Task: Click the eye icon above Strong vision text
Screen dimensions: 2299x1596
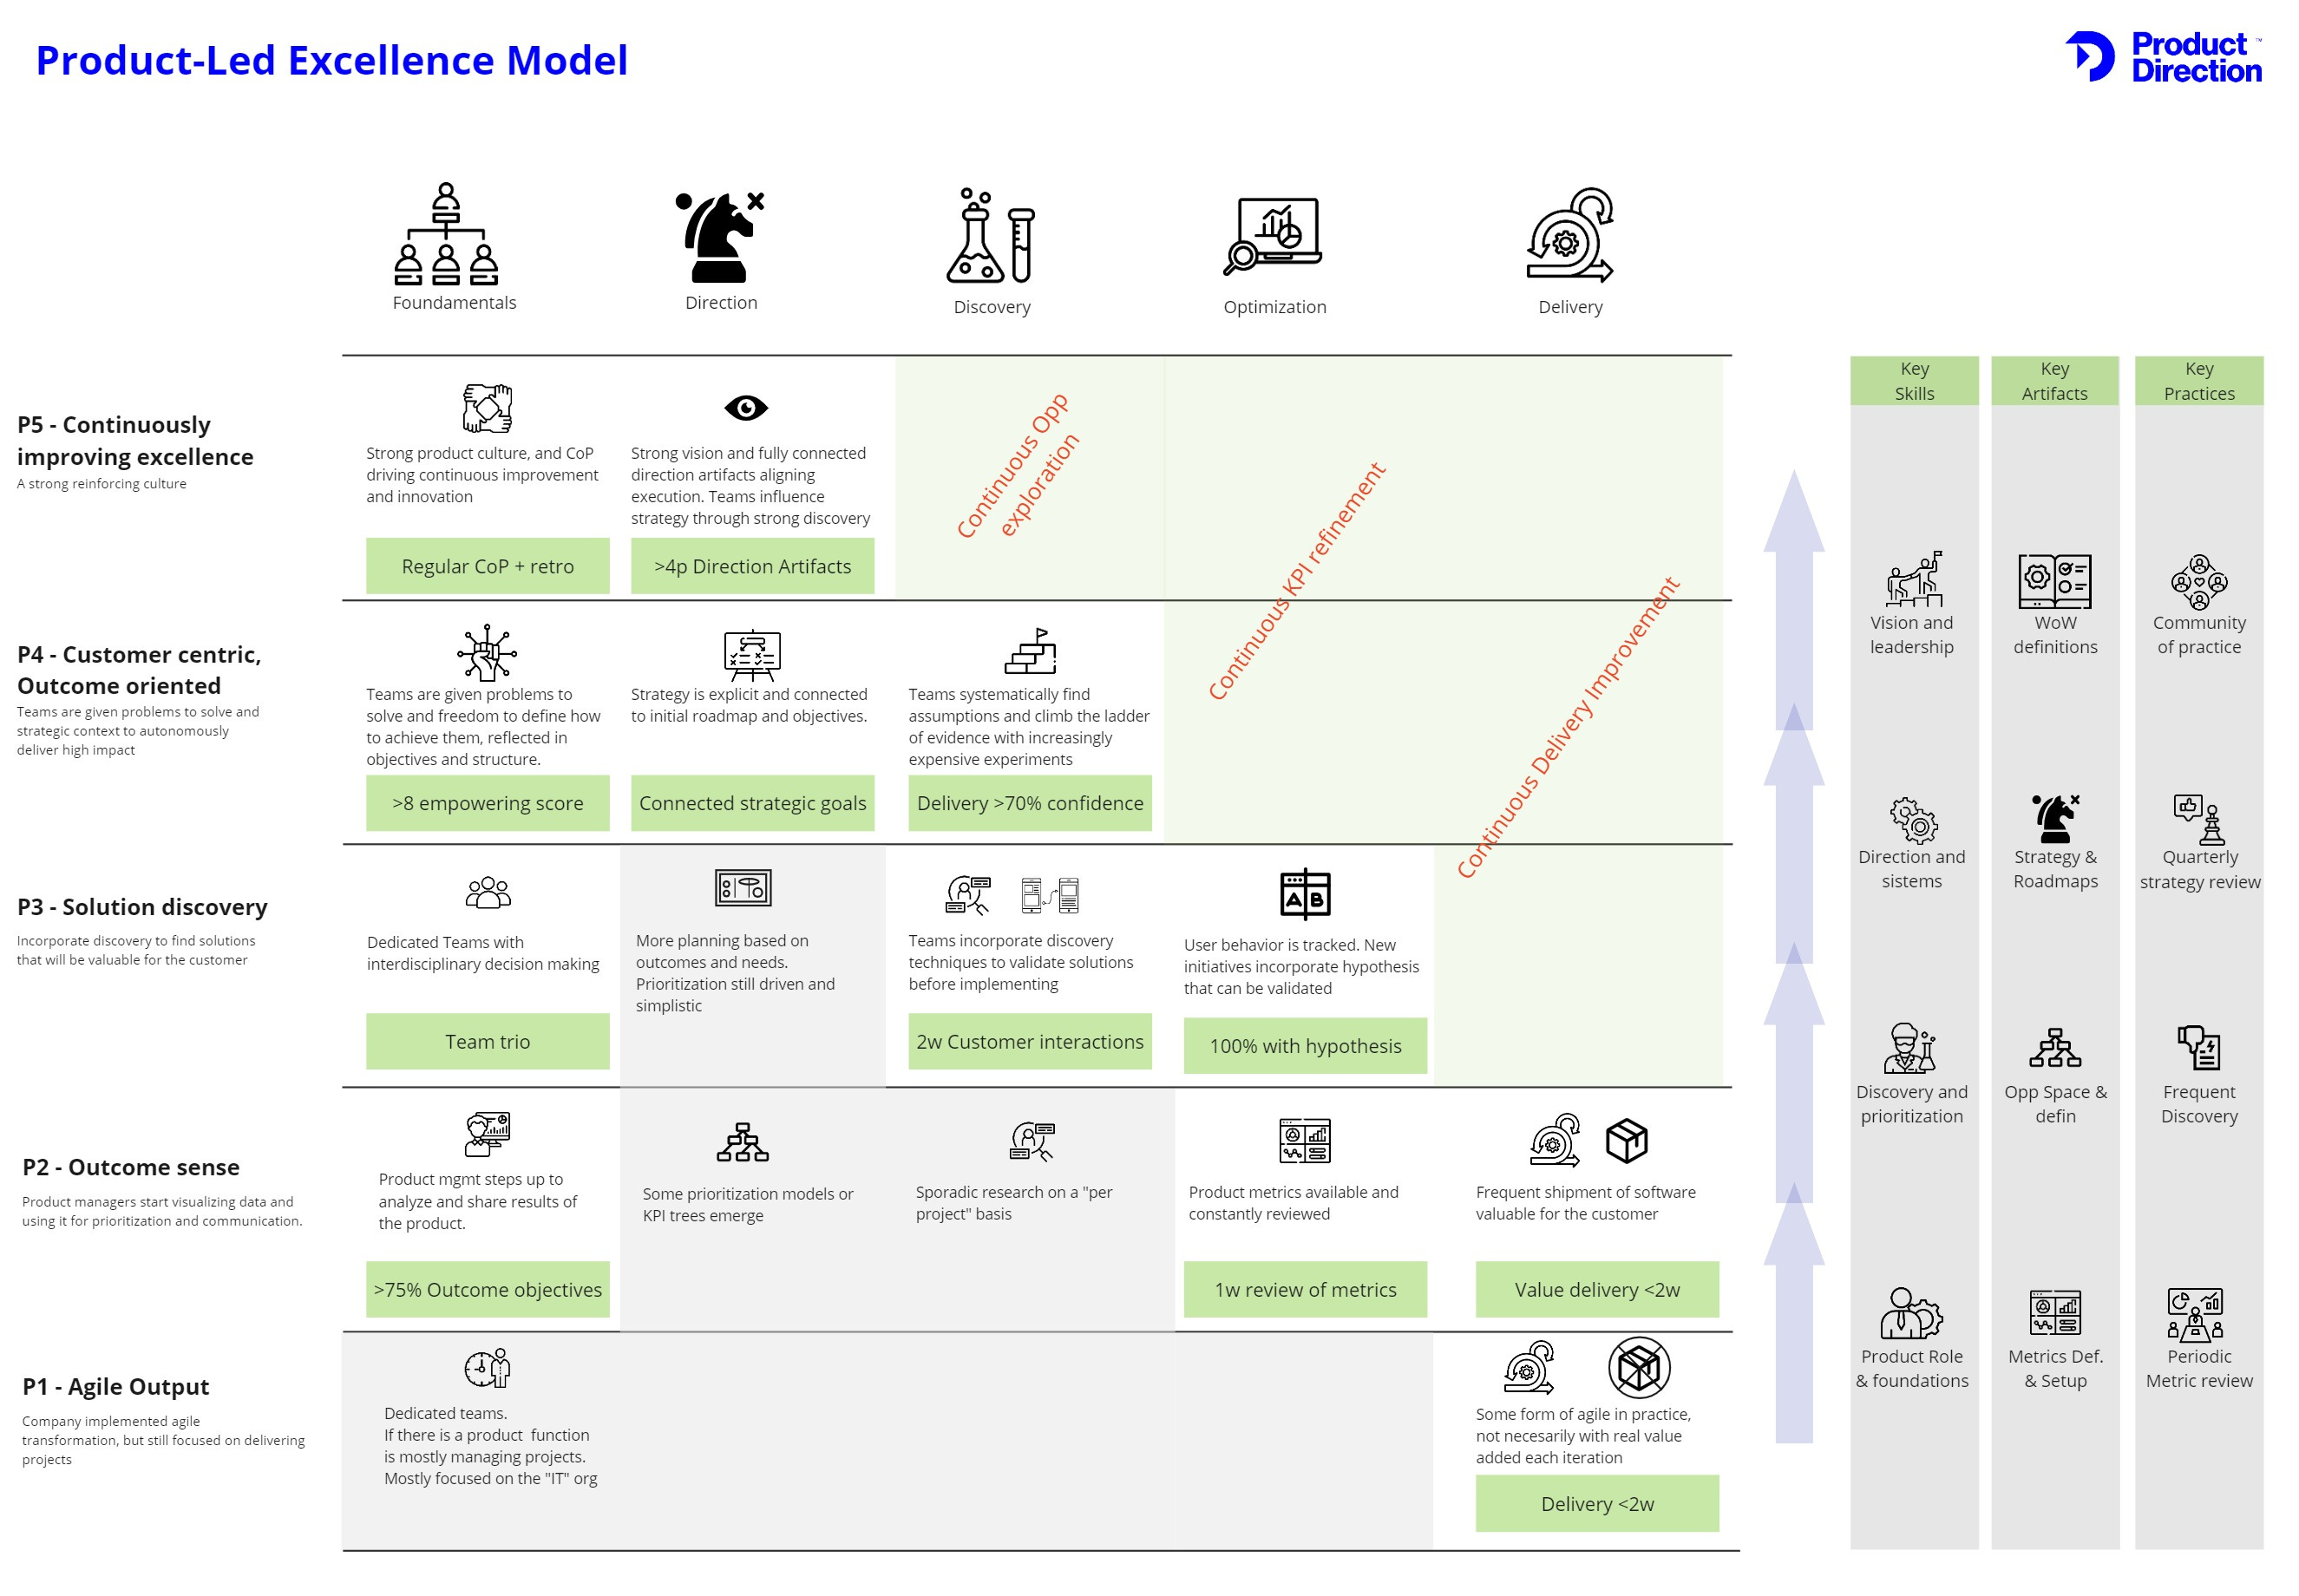Action: coord(745,407)
